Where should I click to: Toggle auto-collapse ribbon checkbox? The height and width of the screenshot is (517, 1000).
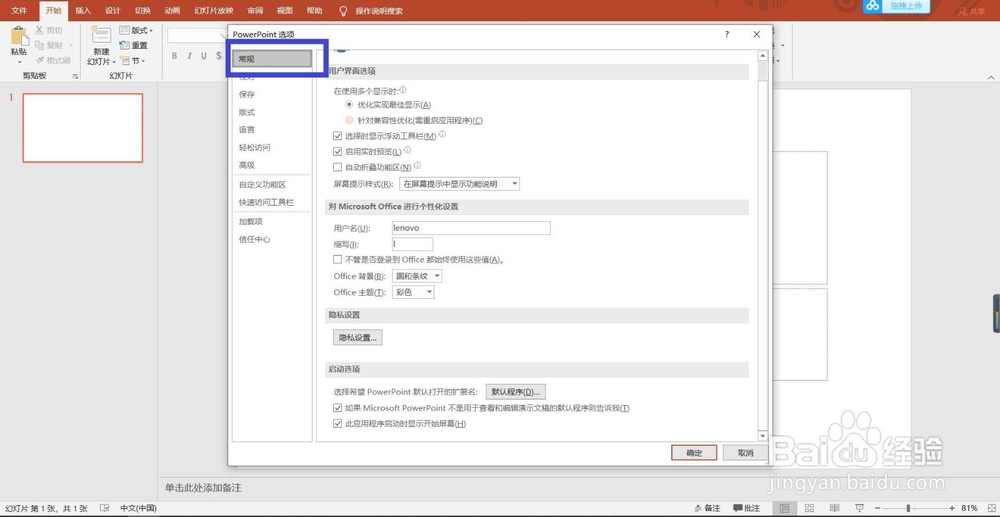coord(338,167)
